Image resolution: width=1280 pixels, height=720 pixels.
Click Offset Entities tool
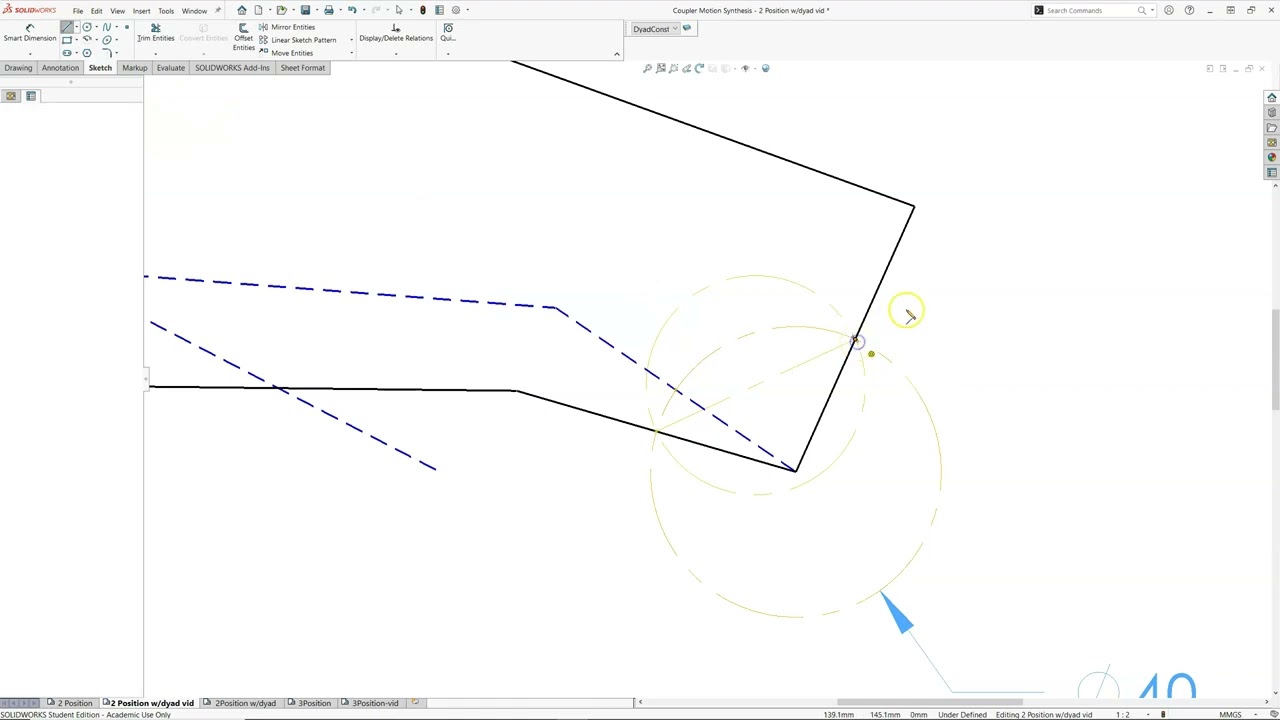[243, 36]
